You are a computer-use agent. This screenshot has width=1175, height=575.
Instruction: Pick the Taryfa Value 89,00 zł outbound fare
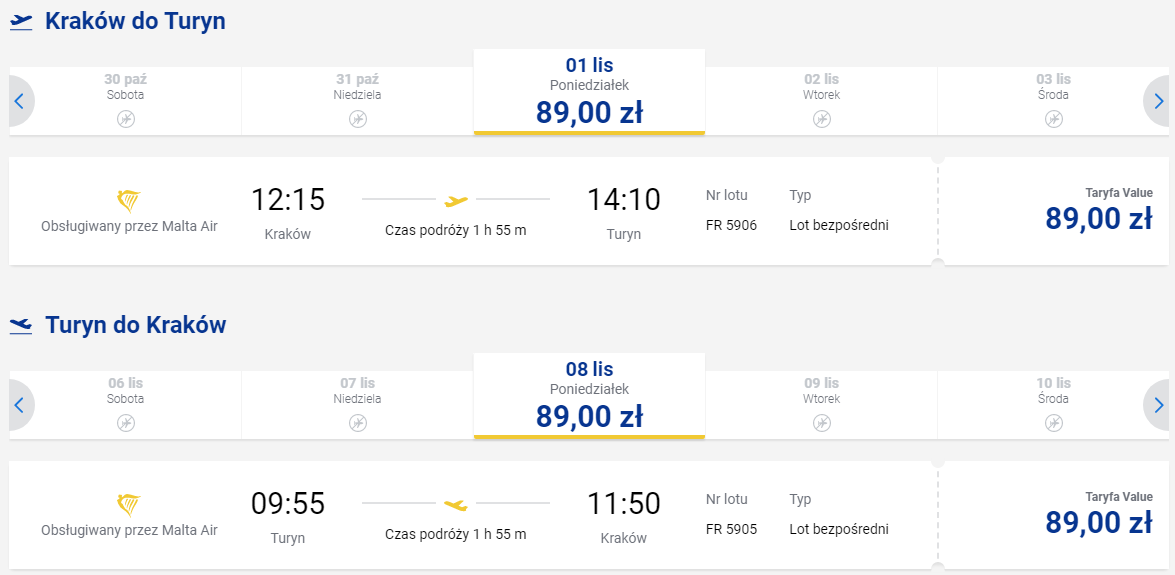1098,211
